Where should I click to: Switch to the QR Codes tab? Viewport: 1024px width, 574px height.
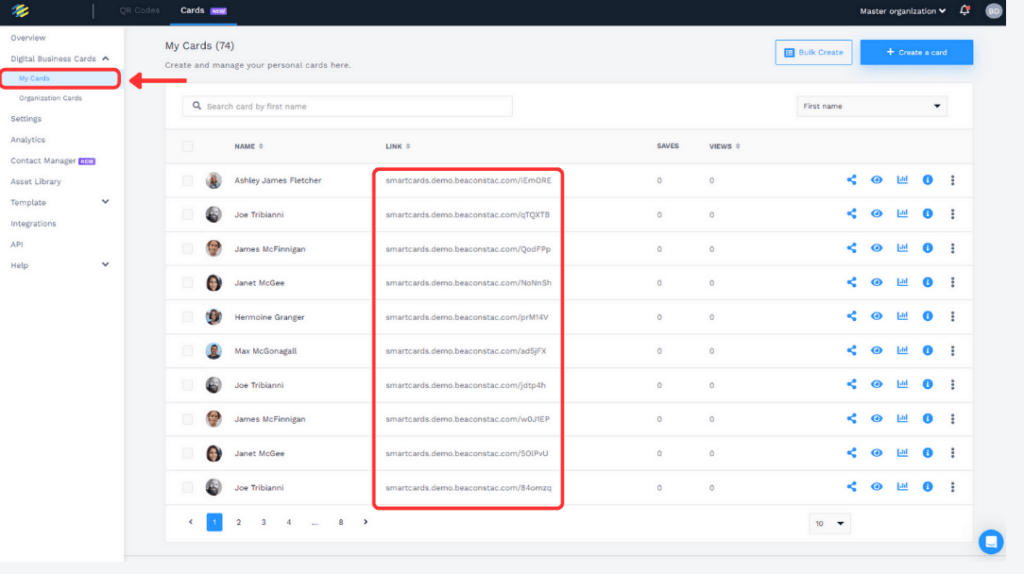coord(139,10)
